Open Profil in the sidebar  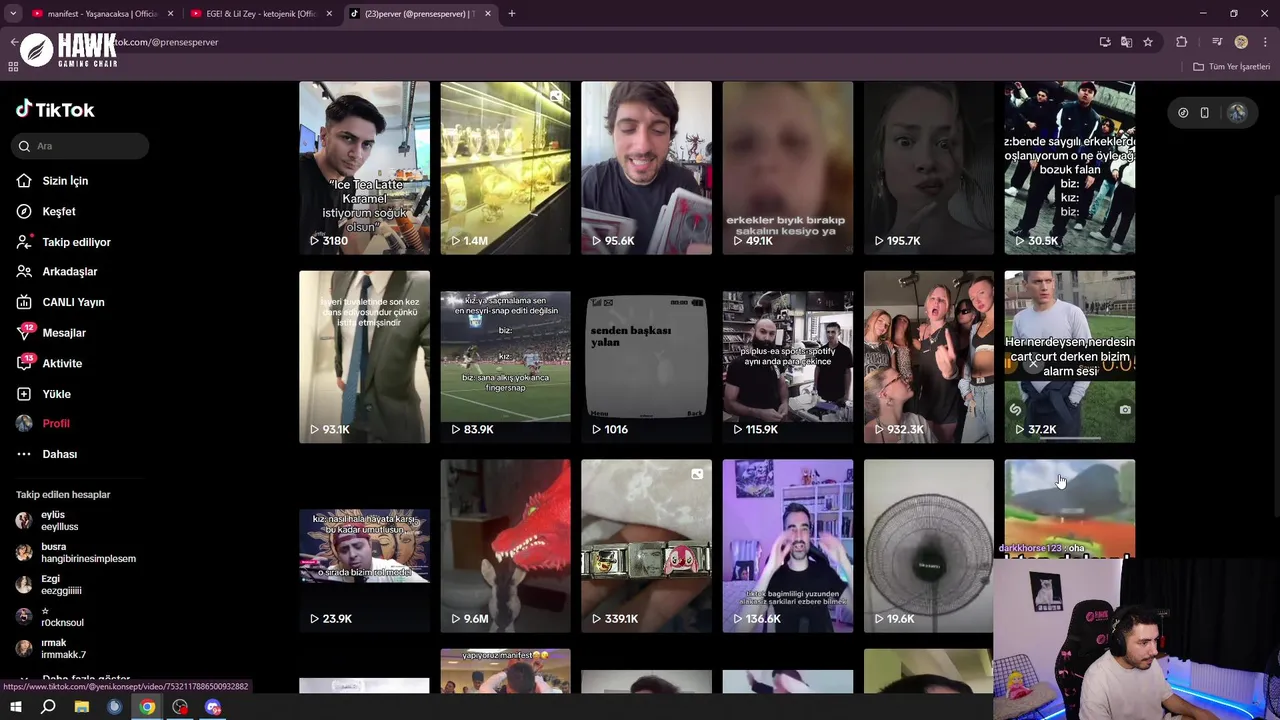point(44,424)
